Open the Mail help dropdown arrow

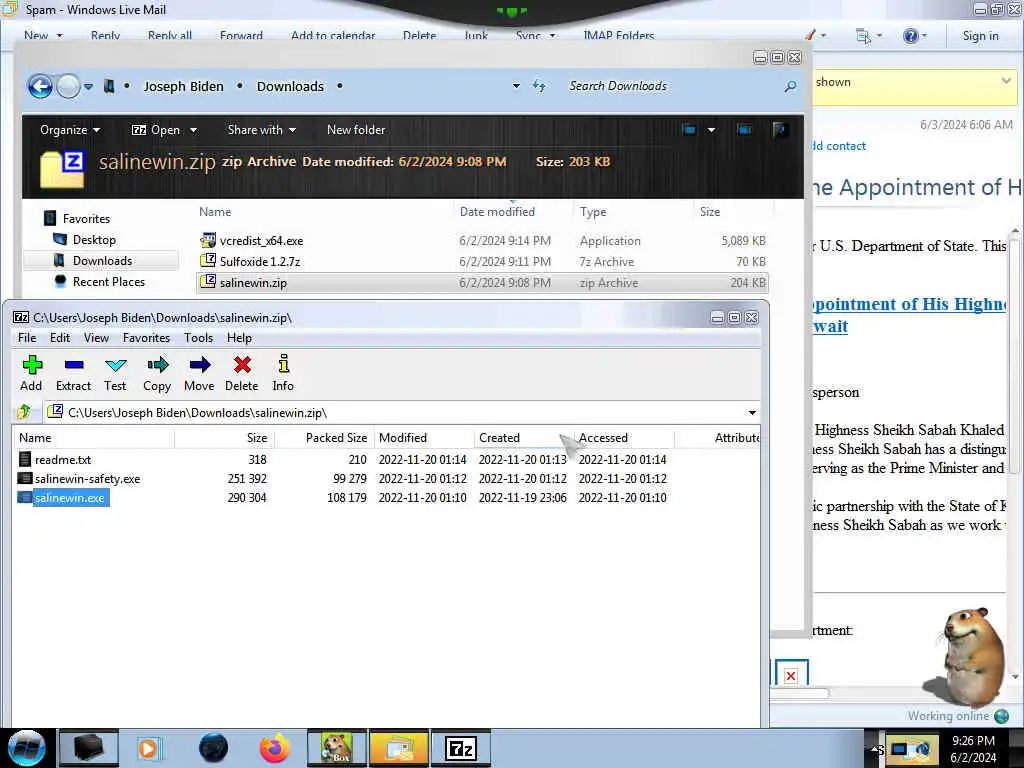(924, 36)
